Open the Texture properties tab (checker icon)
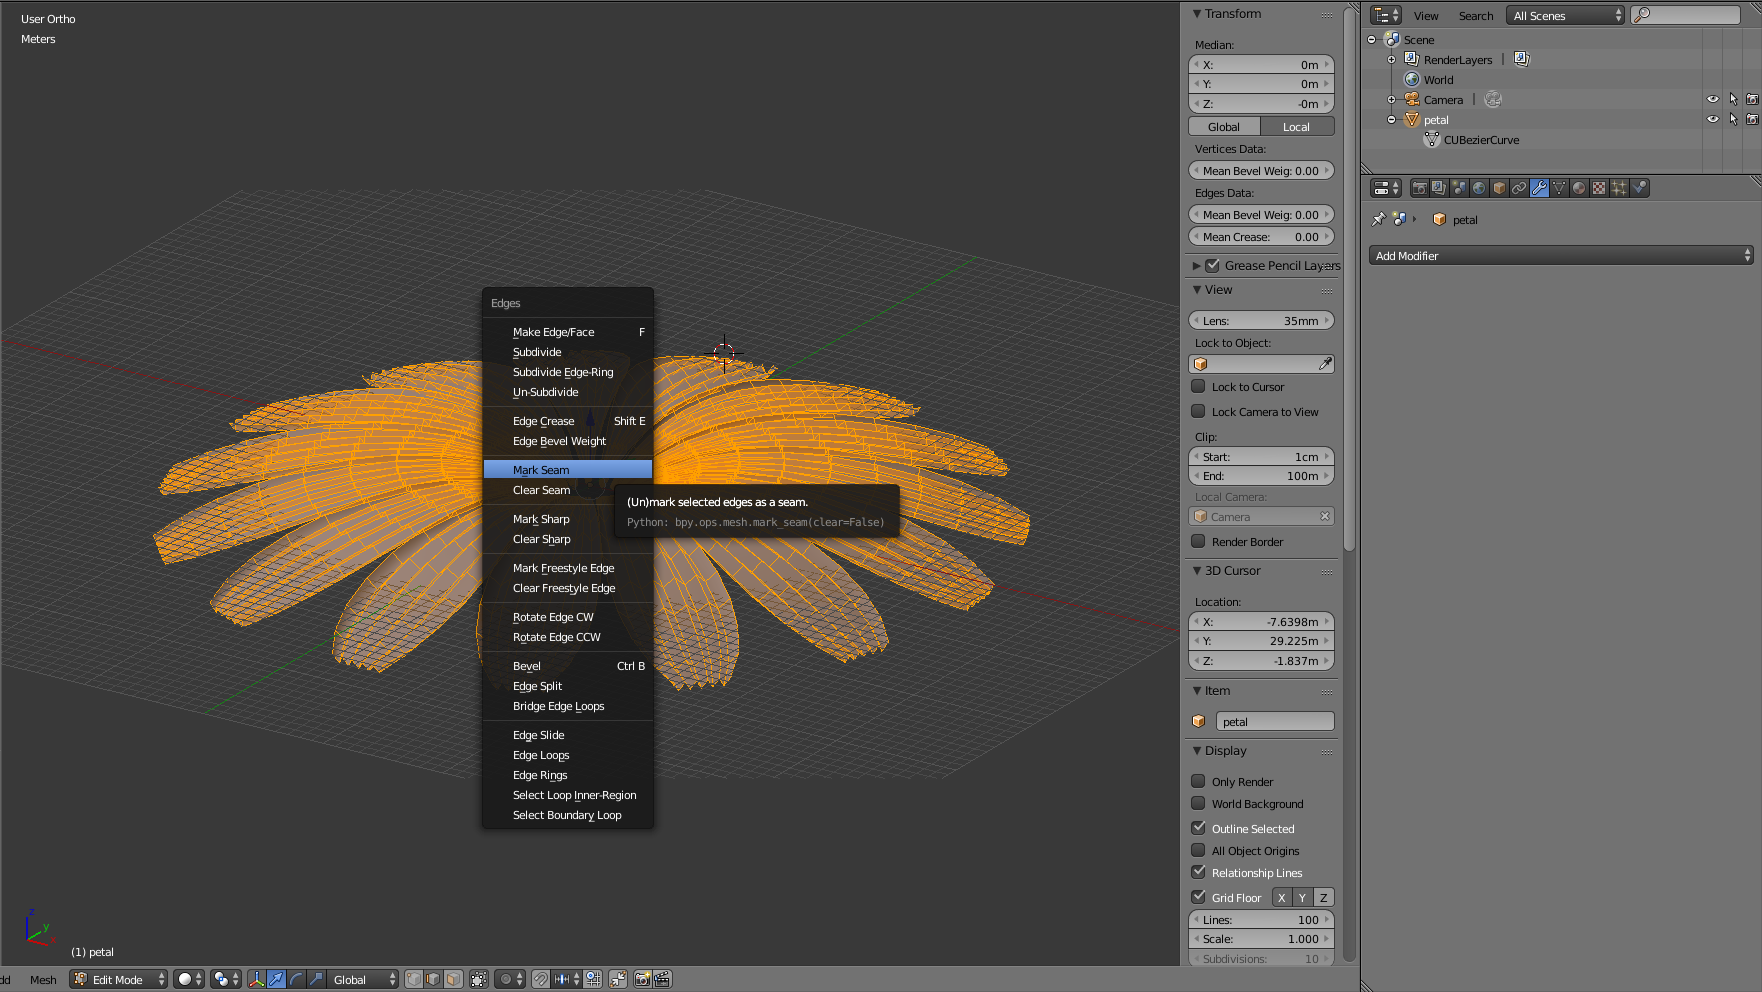Image resolution: width=1762 pixels, height=992 pixels. pyautogui.click(x=1599, y=188)
